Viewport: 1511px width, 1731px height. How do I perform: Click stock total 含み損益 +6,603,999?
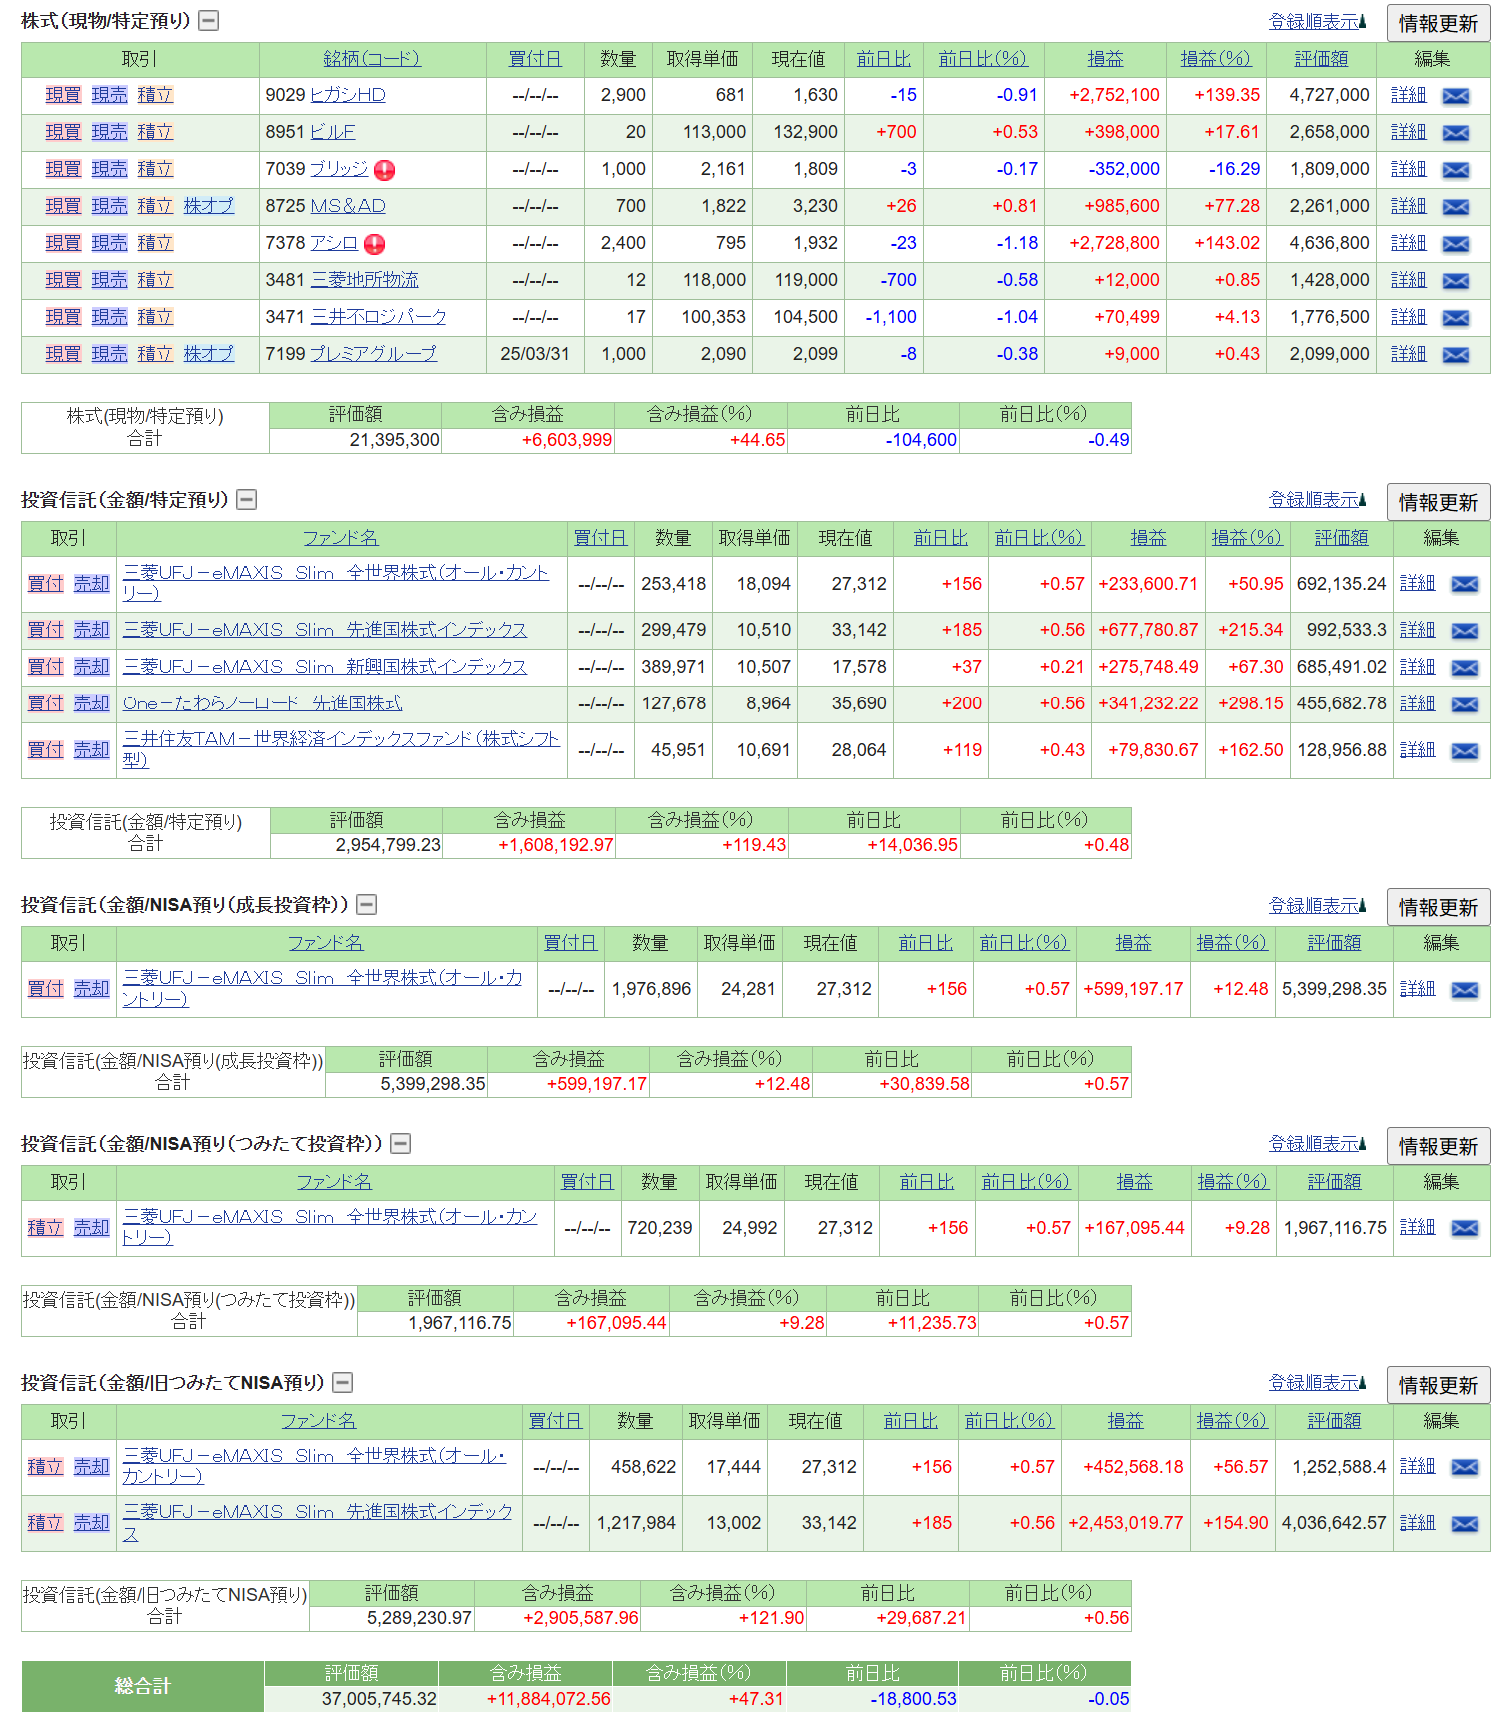pyautogui.click(x=566, y=440)
